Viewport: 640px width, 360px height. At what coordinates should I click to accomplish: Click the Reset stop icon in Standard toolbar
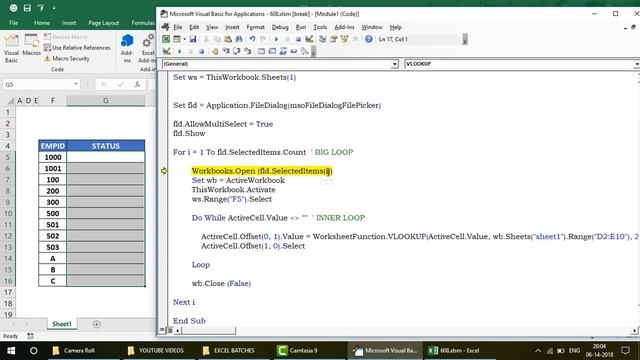[x=298, y=39]
